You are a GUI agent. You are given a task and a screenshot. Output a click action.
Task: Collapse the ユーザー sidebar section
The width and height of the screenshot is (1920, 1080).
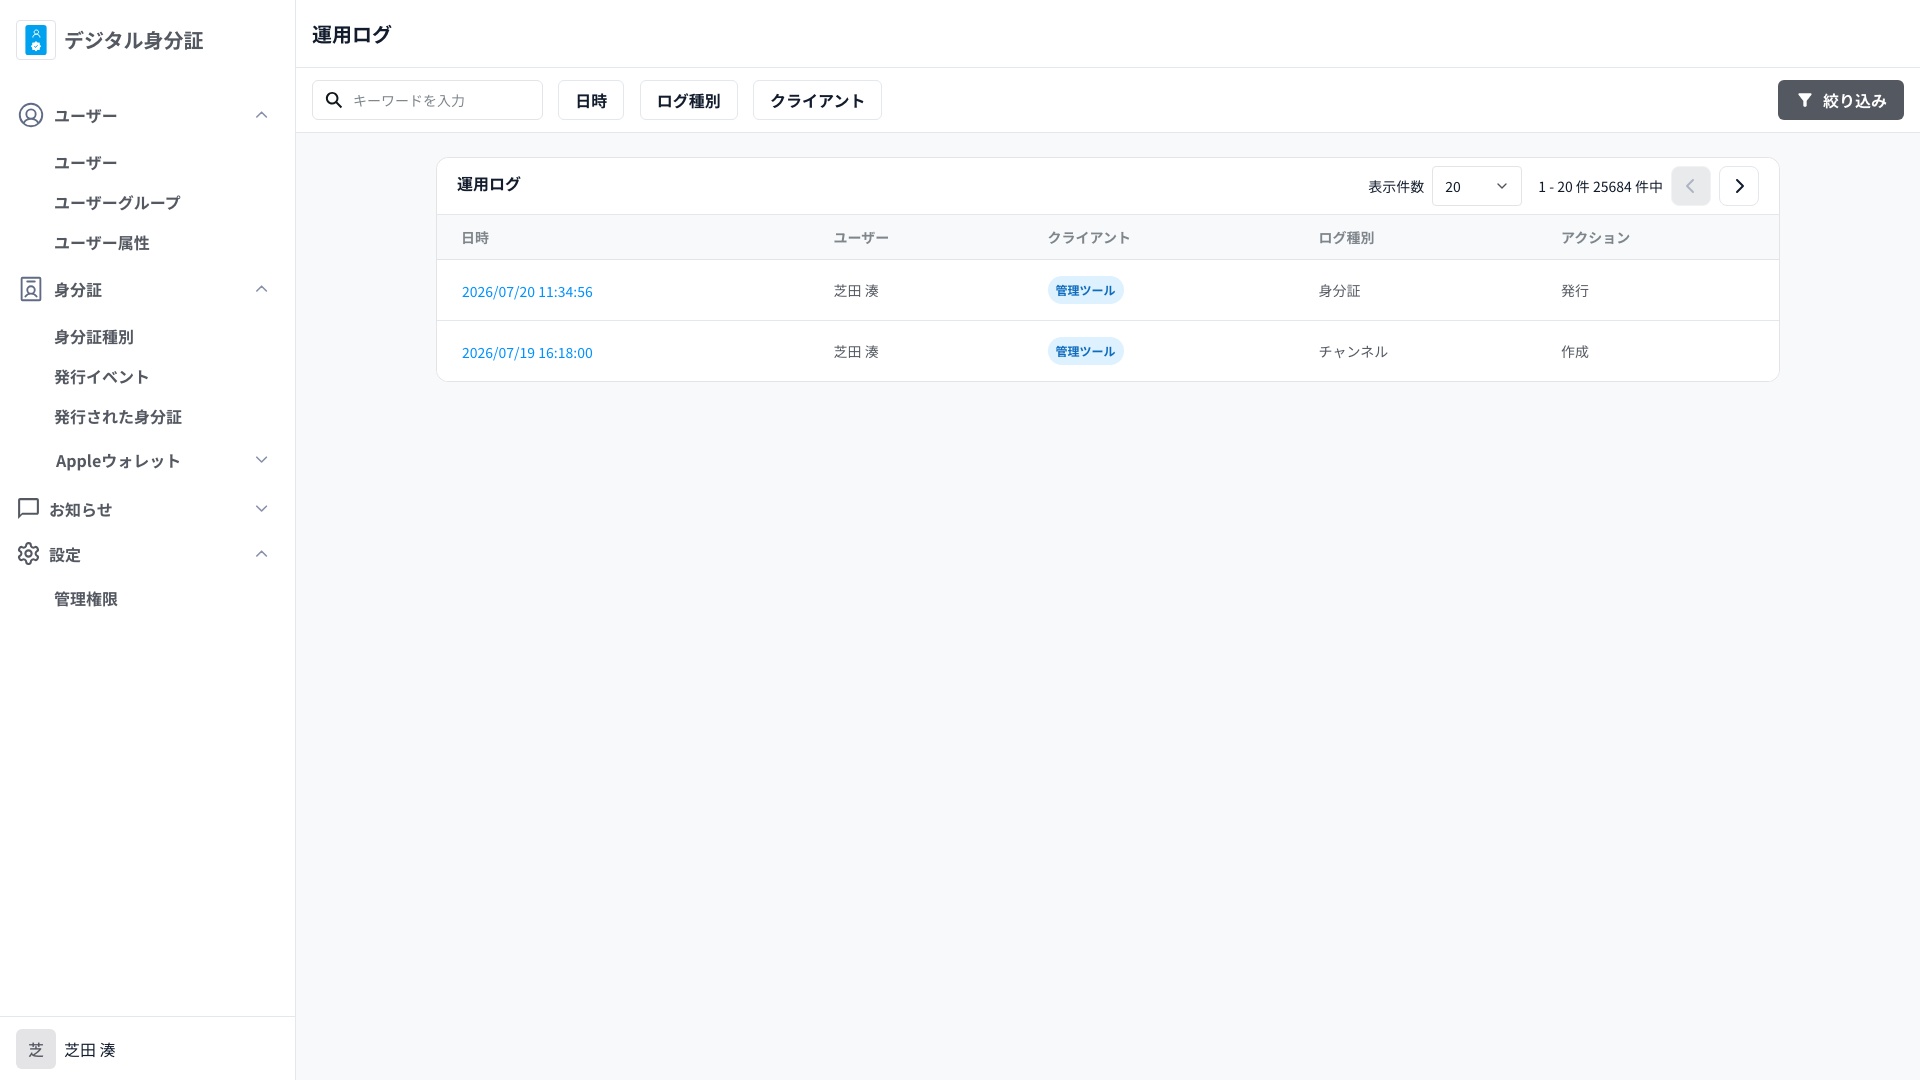262,115
